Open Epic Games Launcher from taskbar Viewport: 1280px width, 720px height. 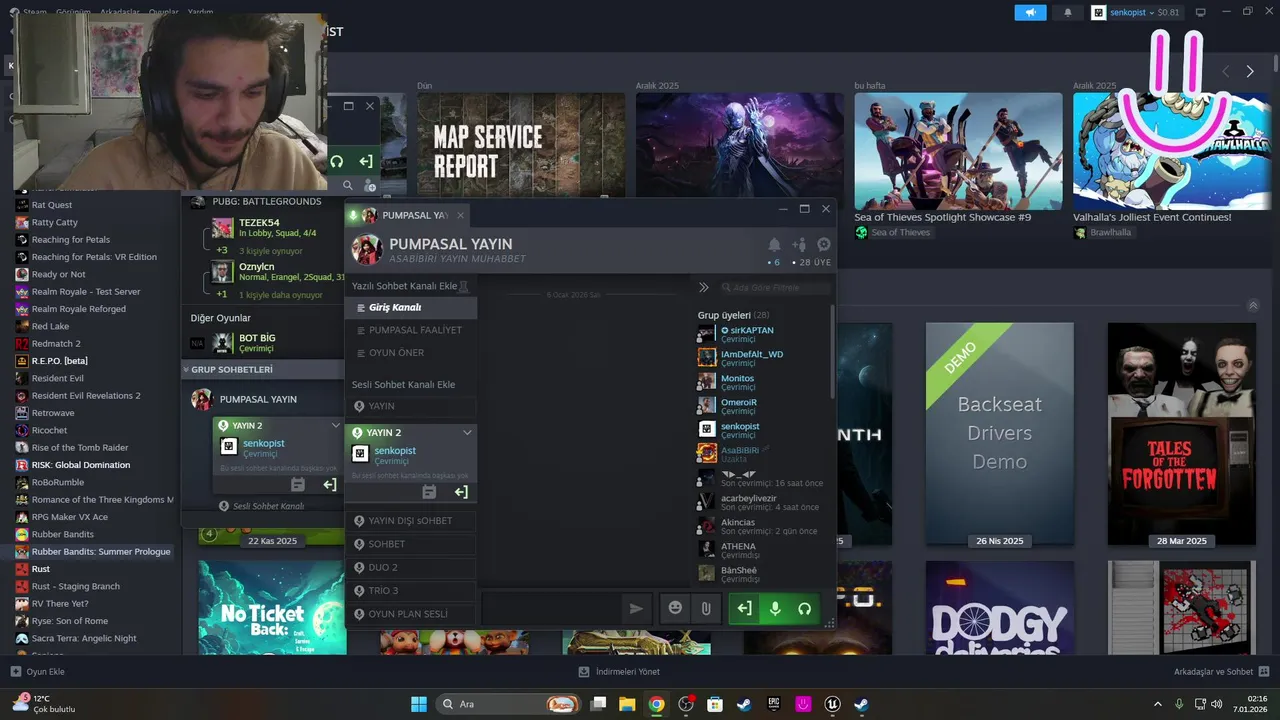[773, 704]
